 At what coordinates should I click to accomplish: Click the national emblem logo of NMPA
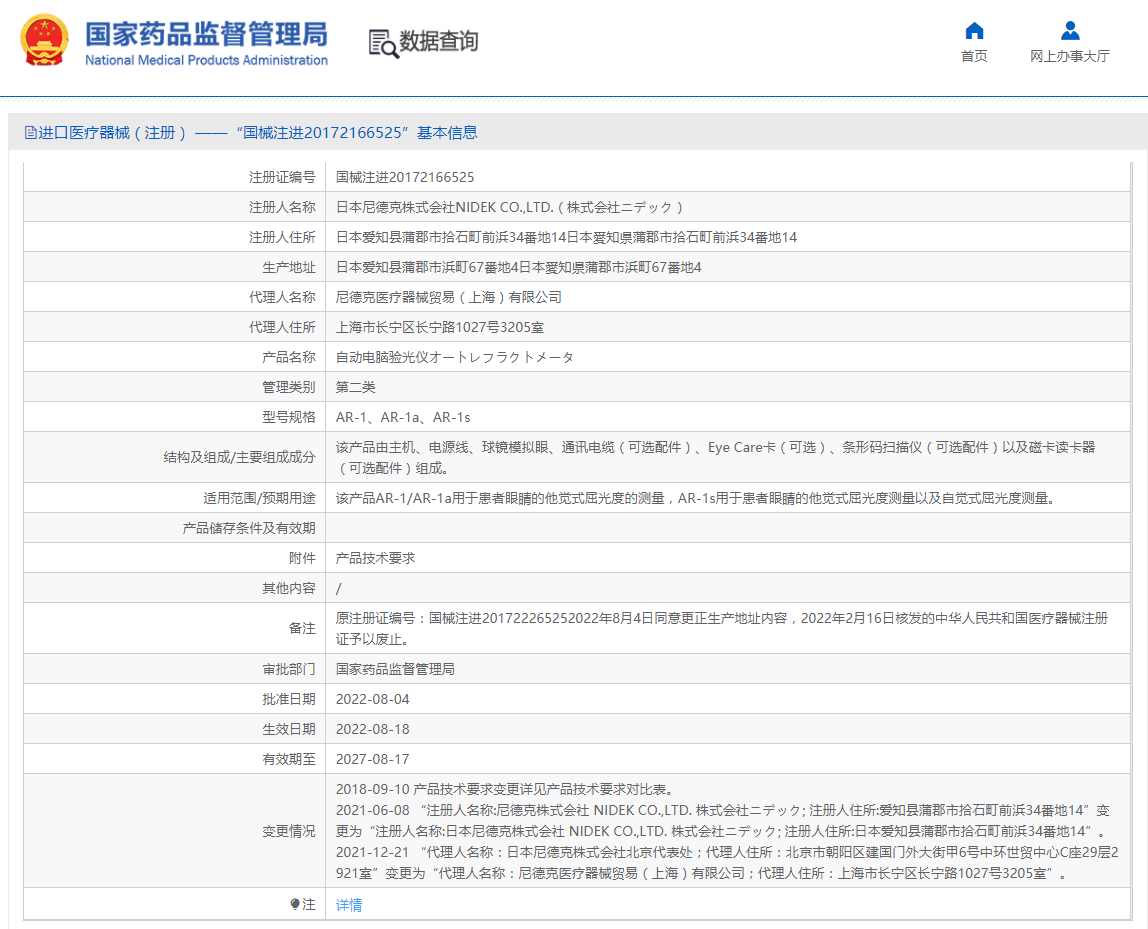(x=44, y=41)
